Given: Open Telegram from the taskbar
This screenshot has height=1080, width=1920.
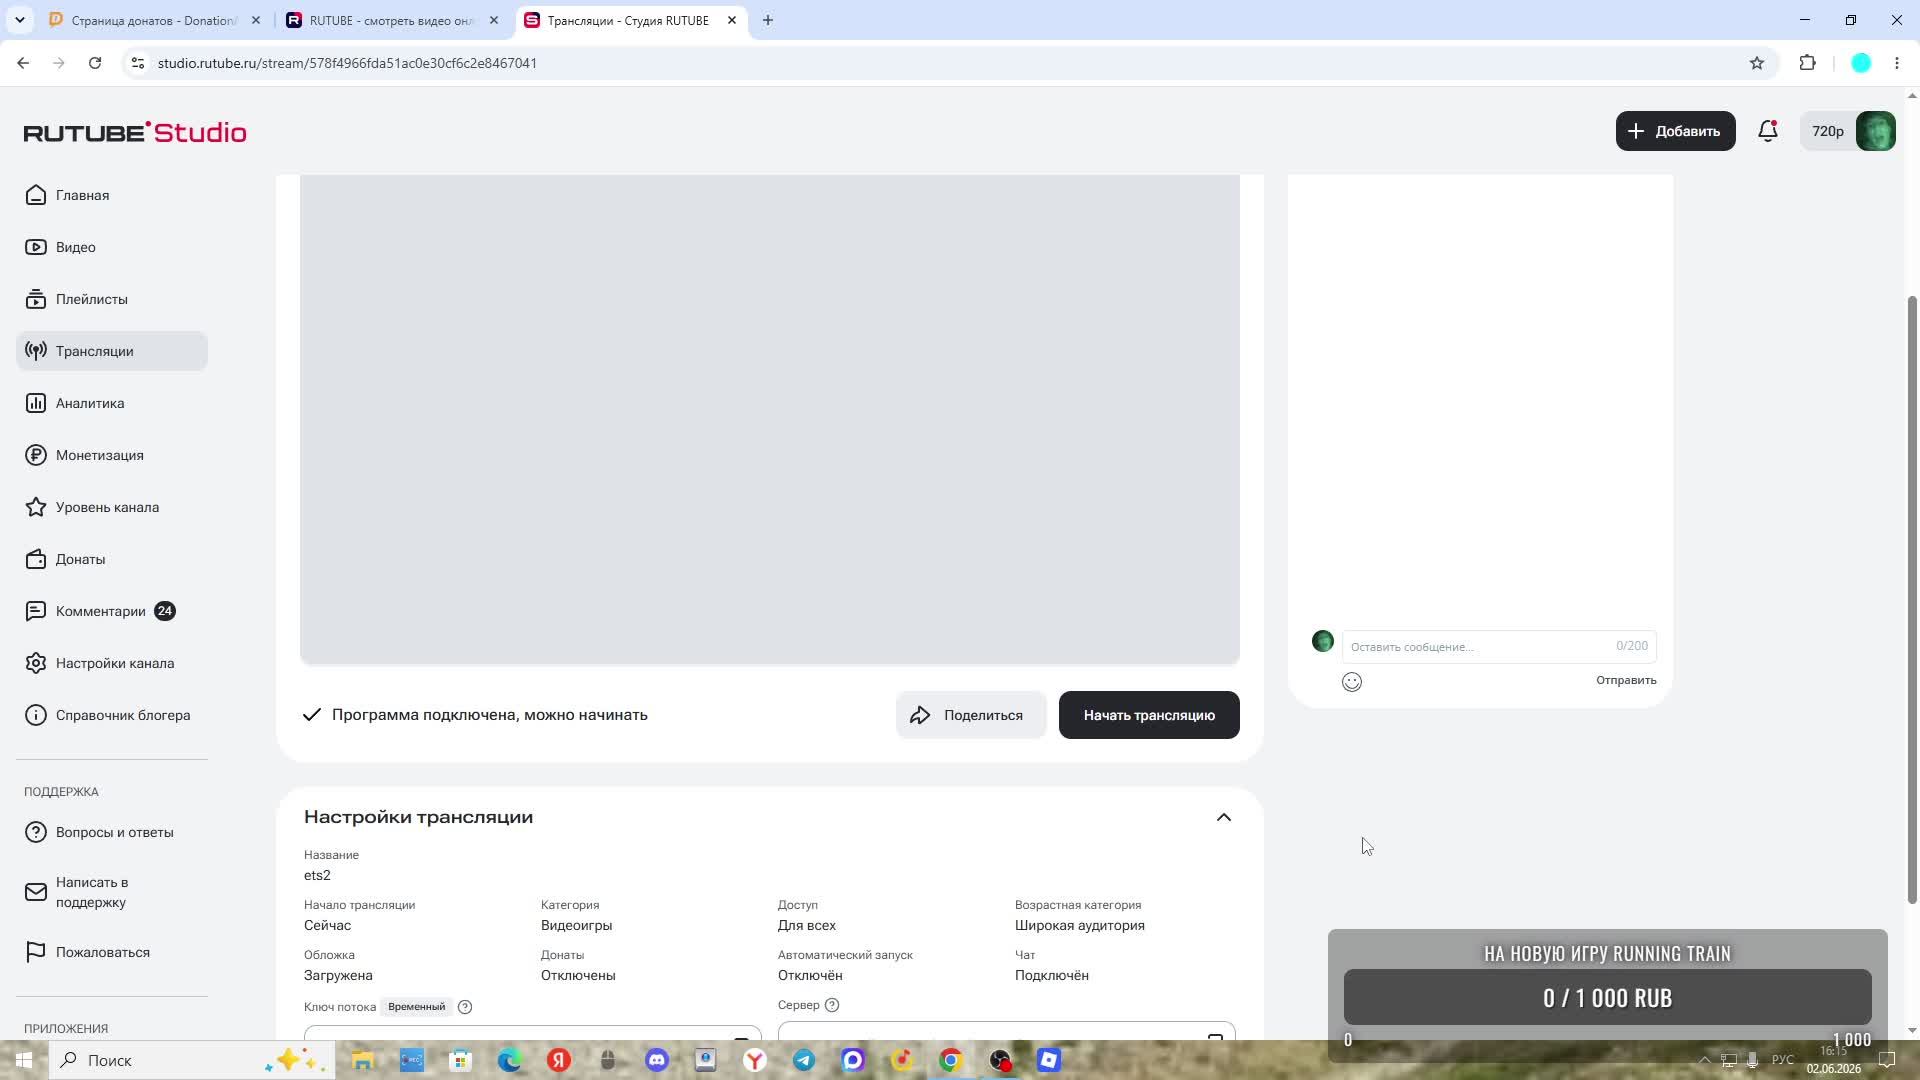Looking at the screenshot, I should [x=804, y=1060].
